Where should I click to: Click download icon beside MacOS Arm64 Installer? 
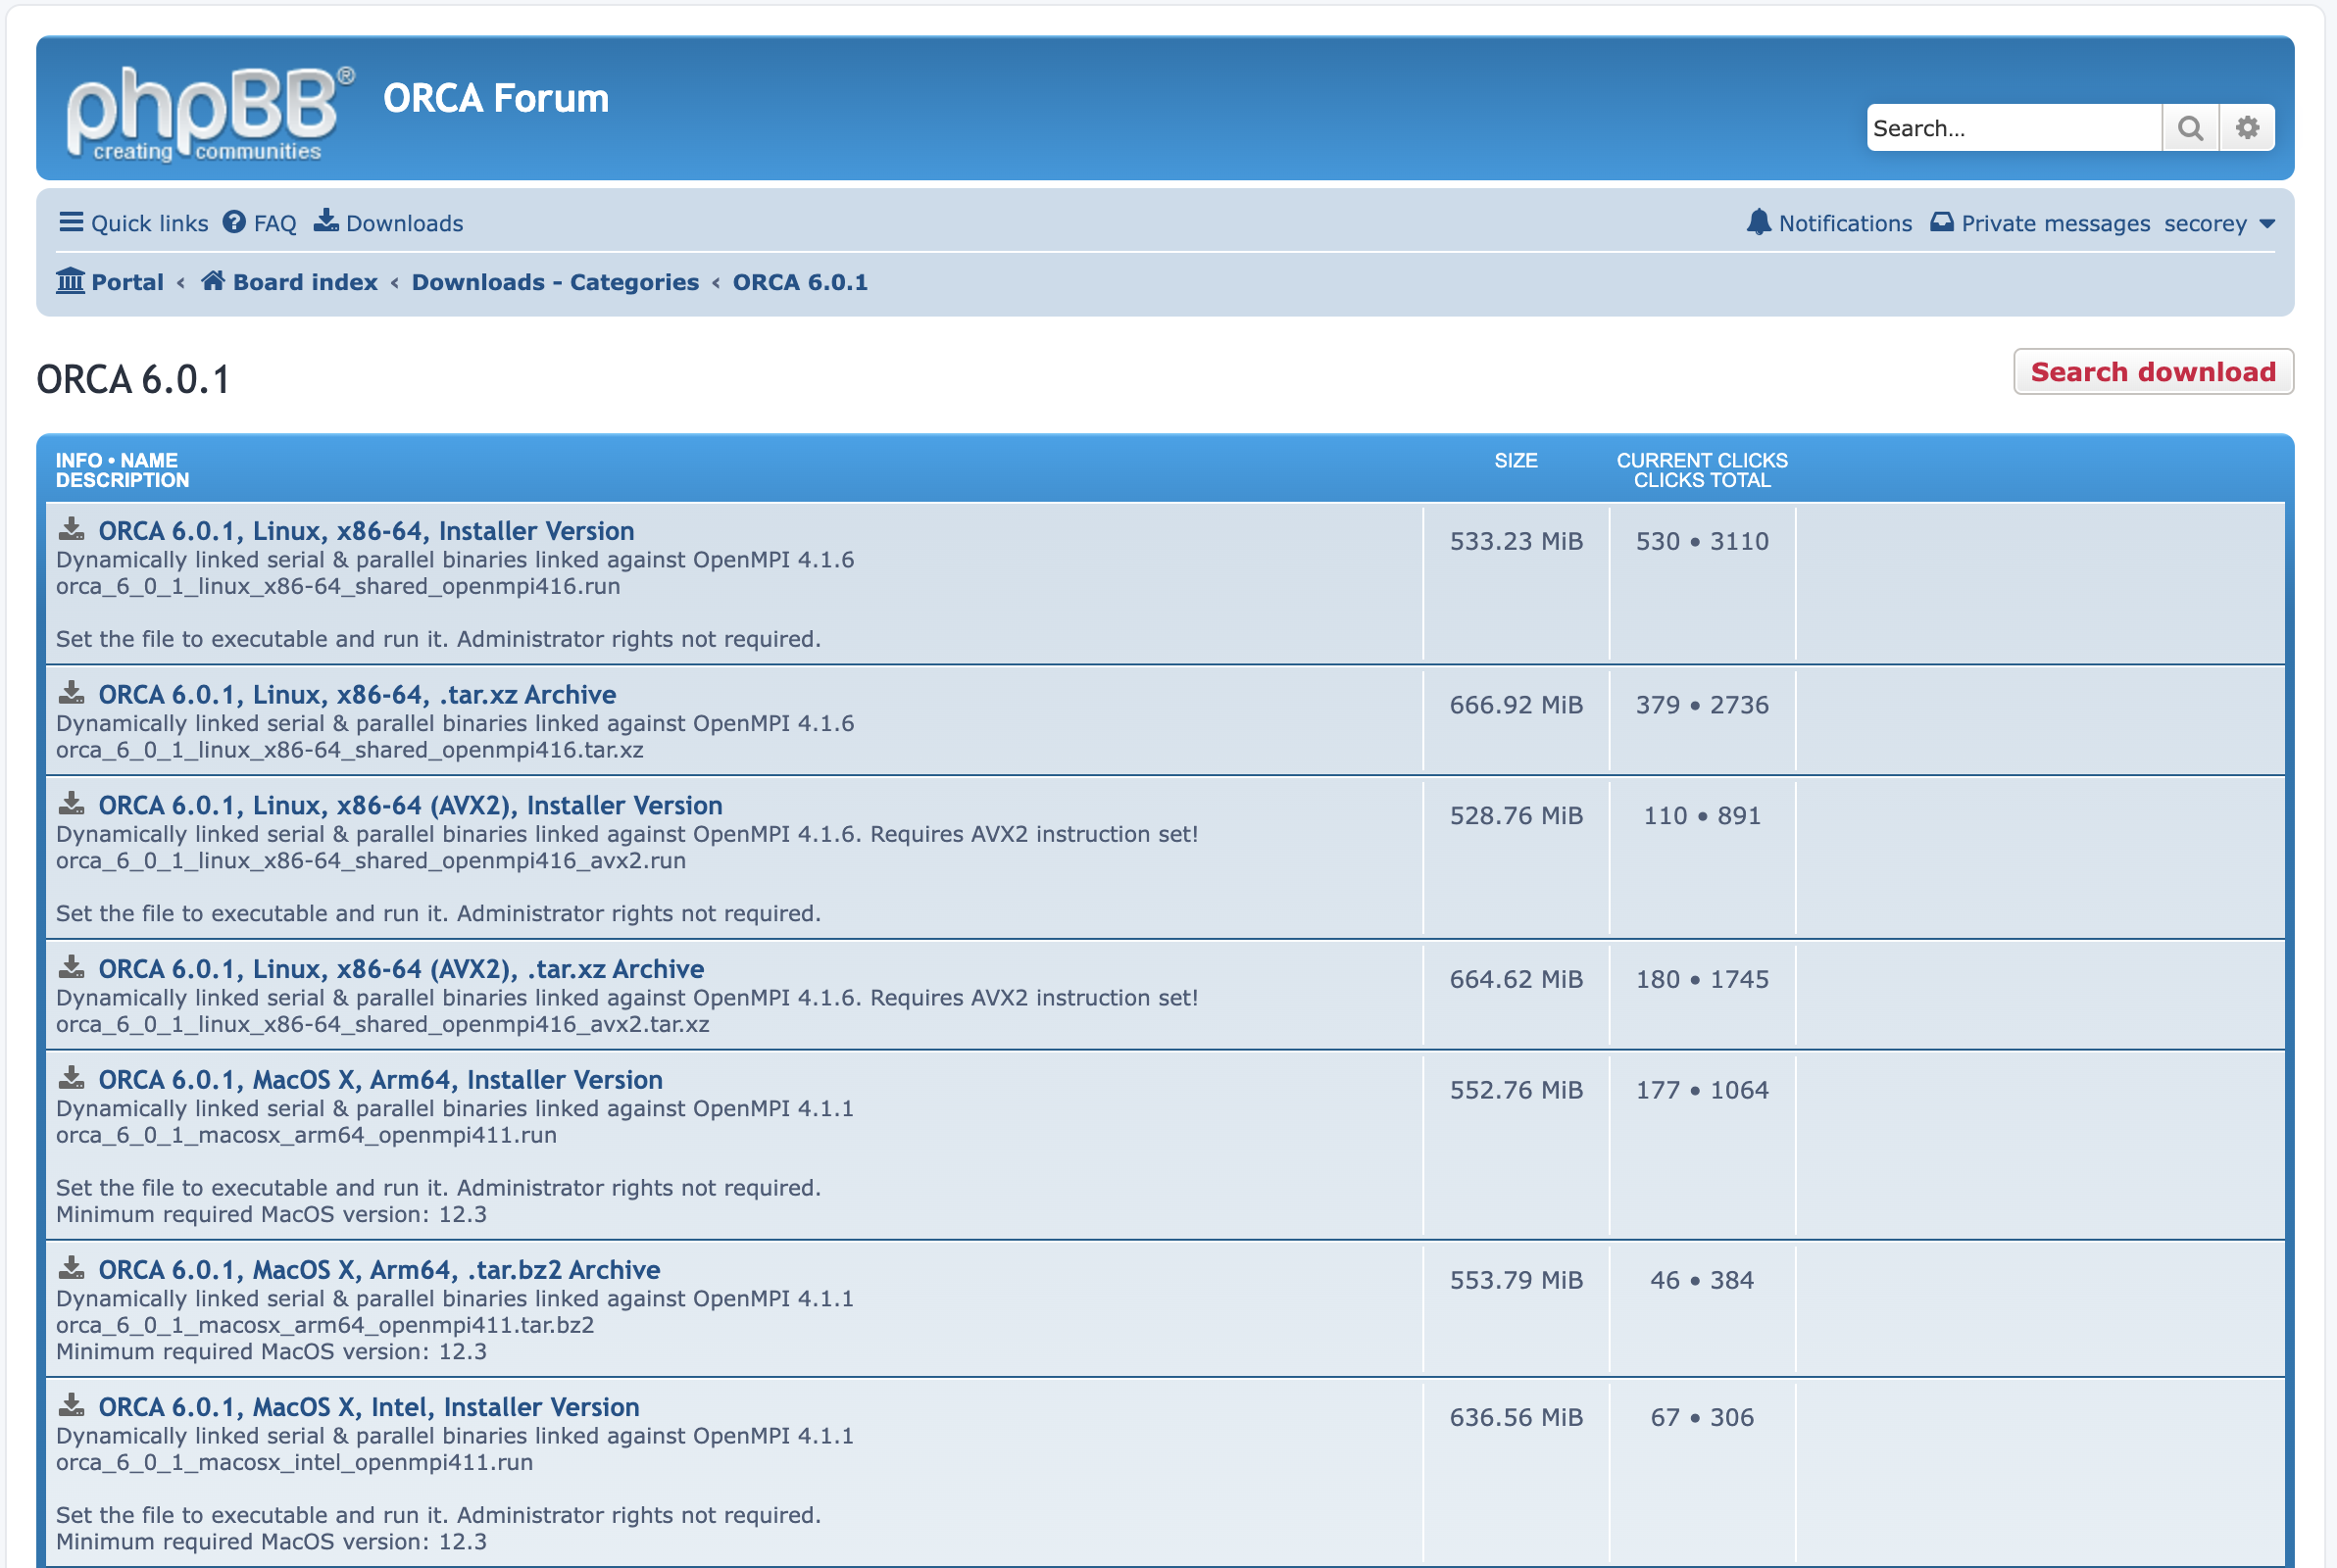tap(71, 1078)
